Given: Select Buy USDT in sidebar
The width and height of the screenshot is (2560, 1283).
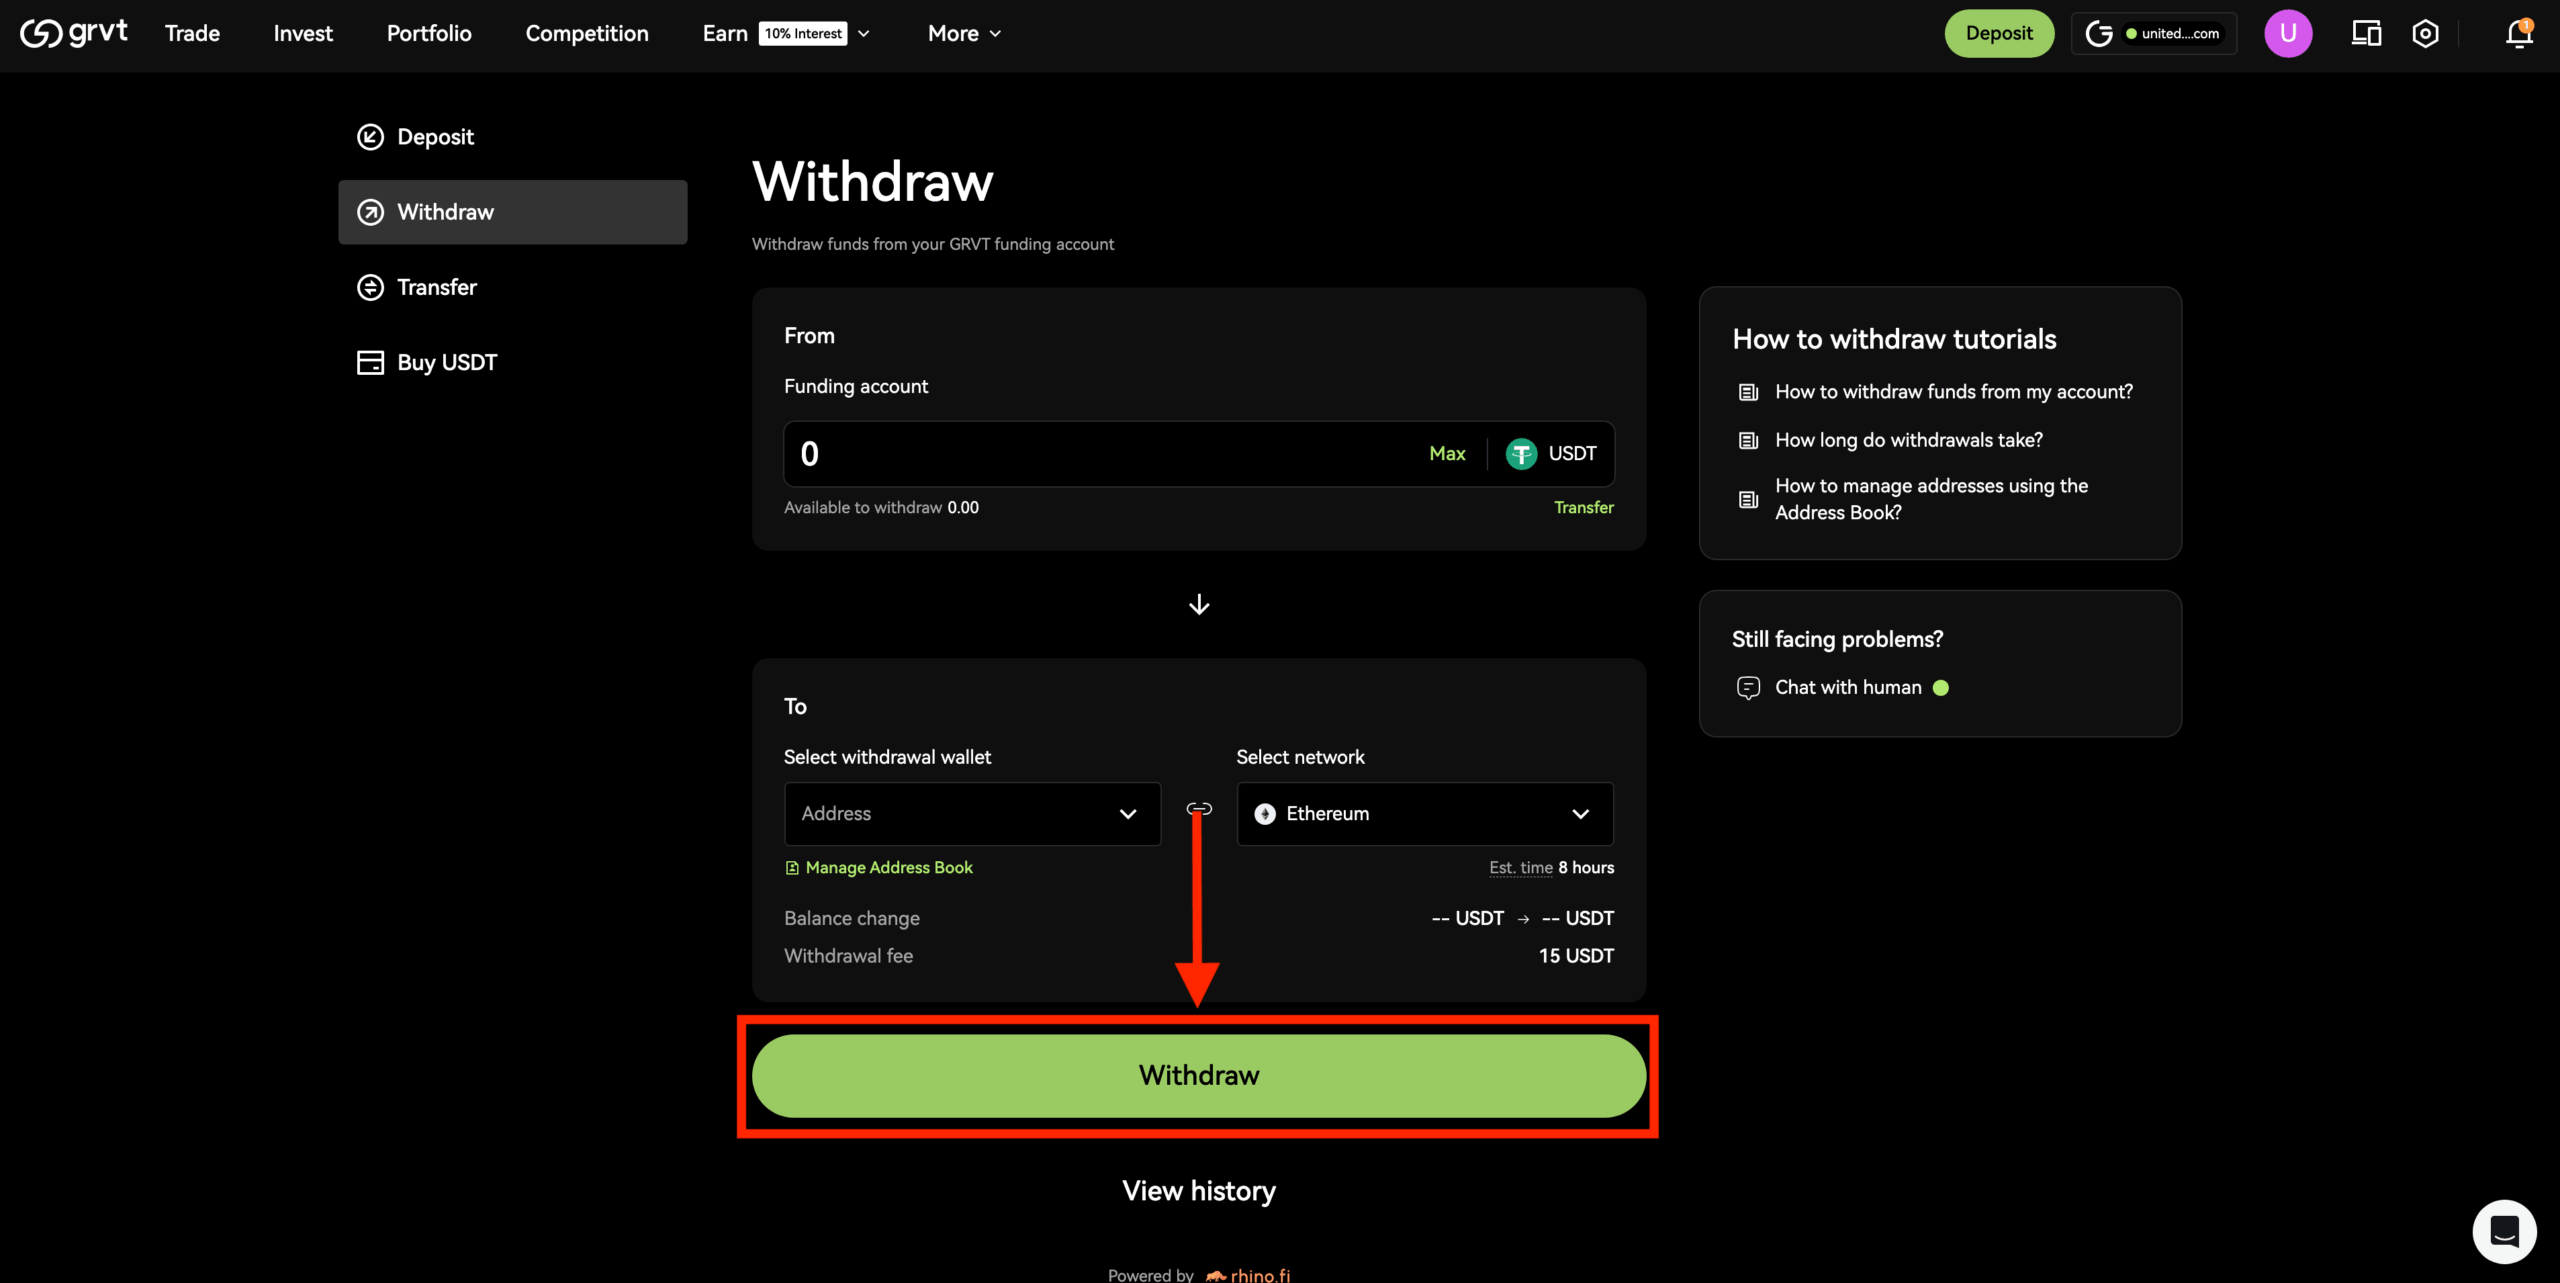Looking at the screenshot, I should [x=446, y=363].
